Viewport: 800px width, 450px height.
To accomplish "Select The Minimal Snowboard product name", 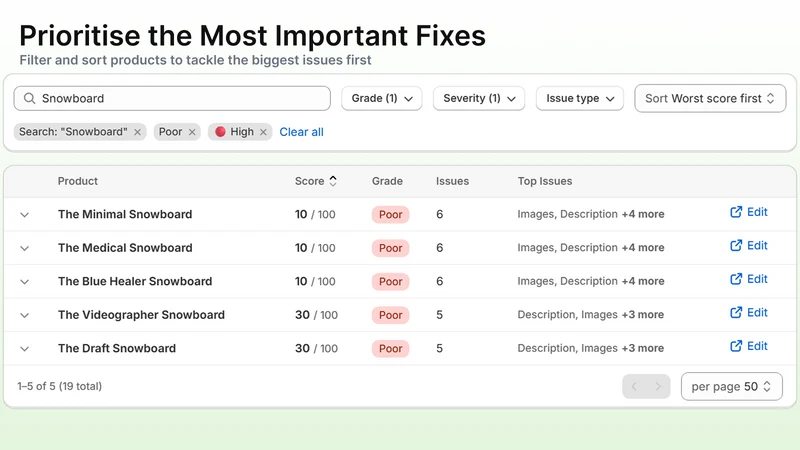I will tap(125, 214).
